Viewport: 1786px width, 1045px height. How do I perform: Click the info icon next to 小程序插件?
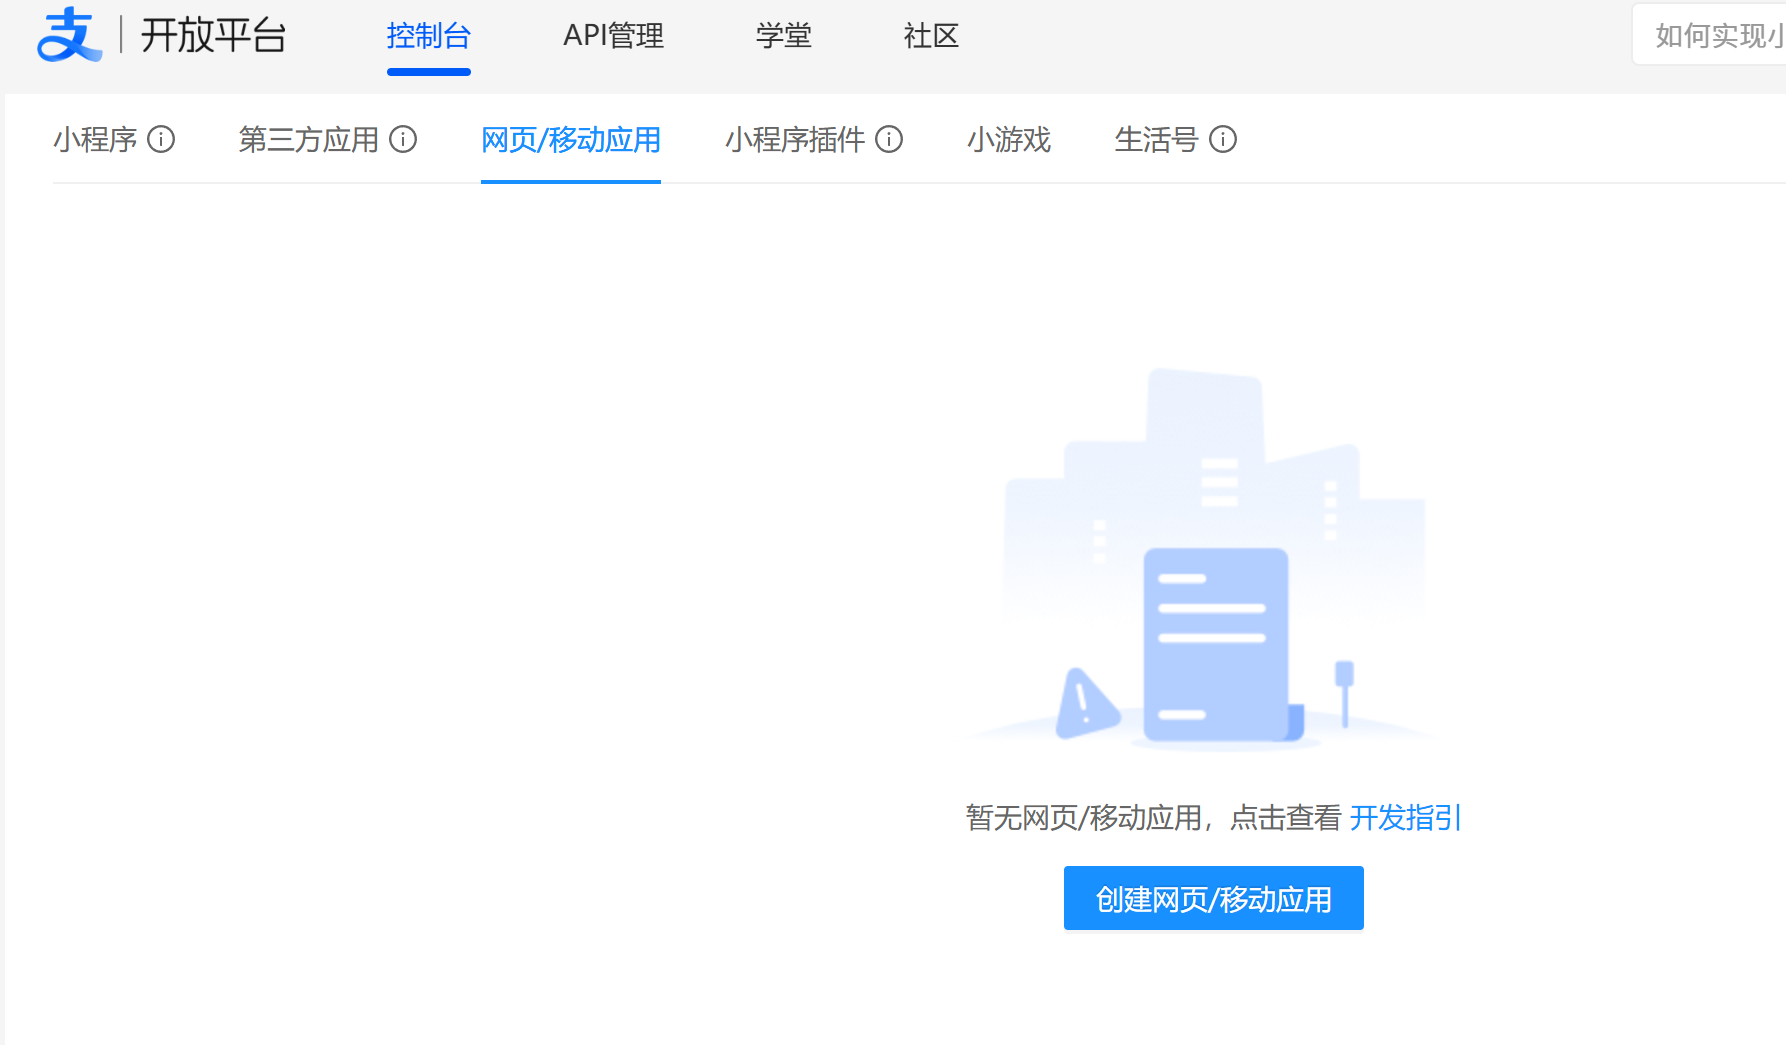pos(889,139)
